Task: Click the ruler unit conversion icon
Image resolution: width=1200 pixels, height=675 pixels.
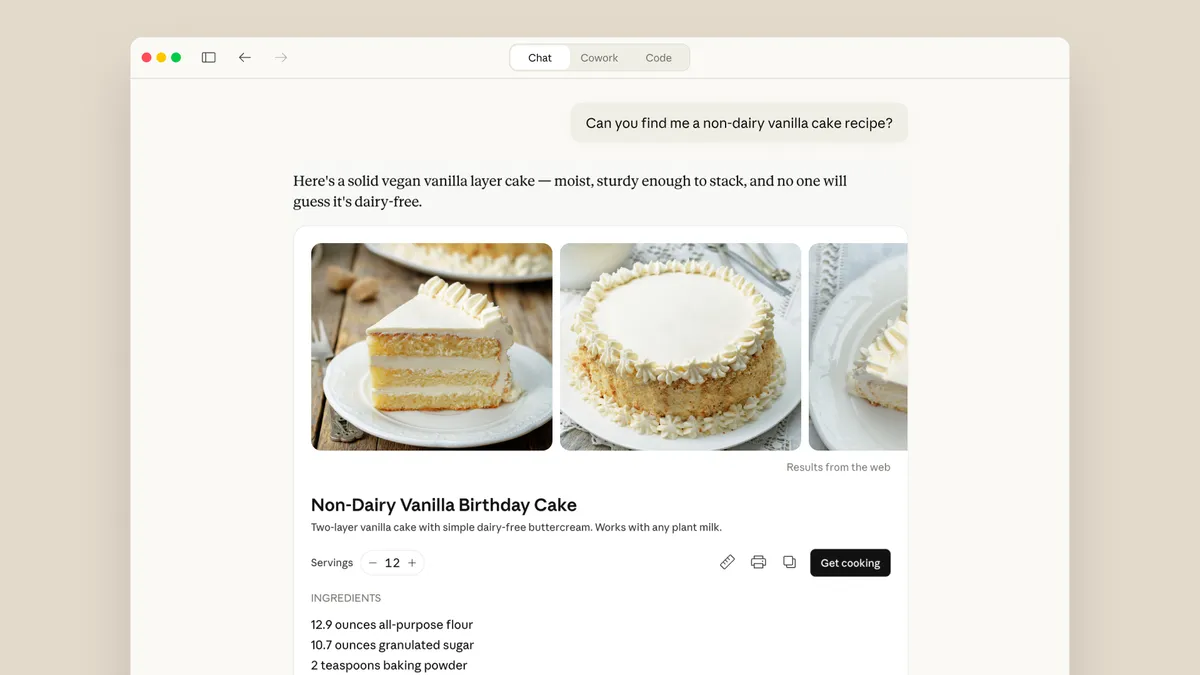Action: (x=727, y=563)
